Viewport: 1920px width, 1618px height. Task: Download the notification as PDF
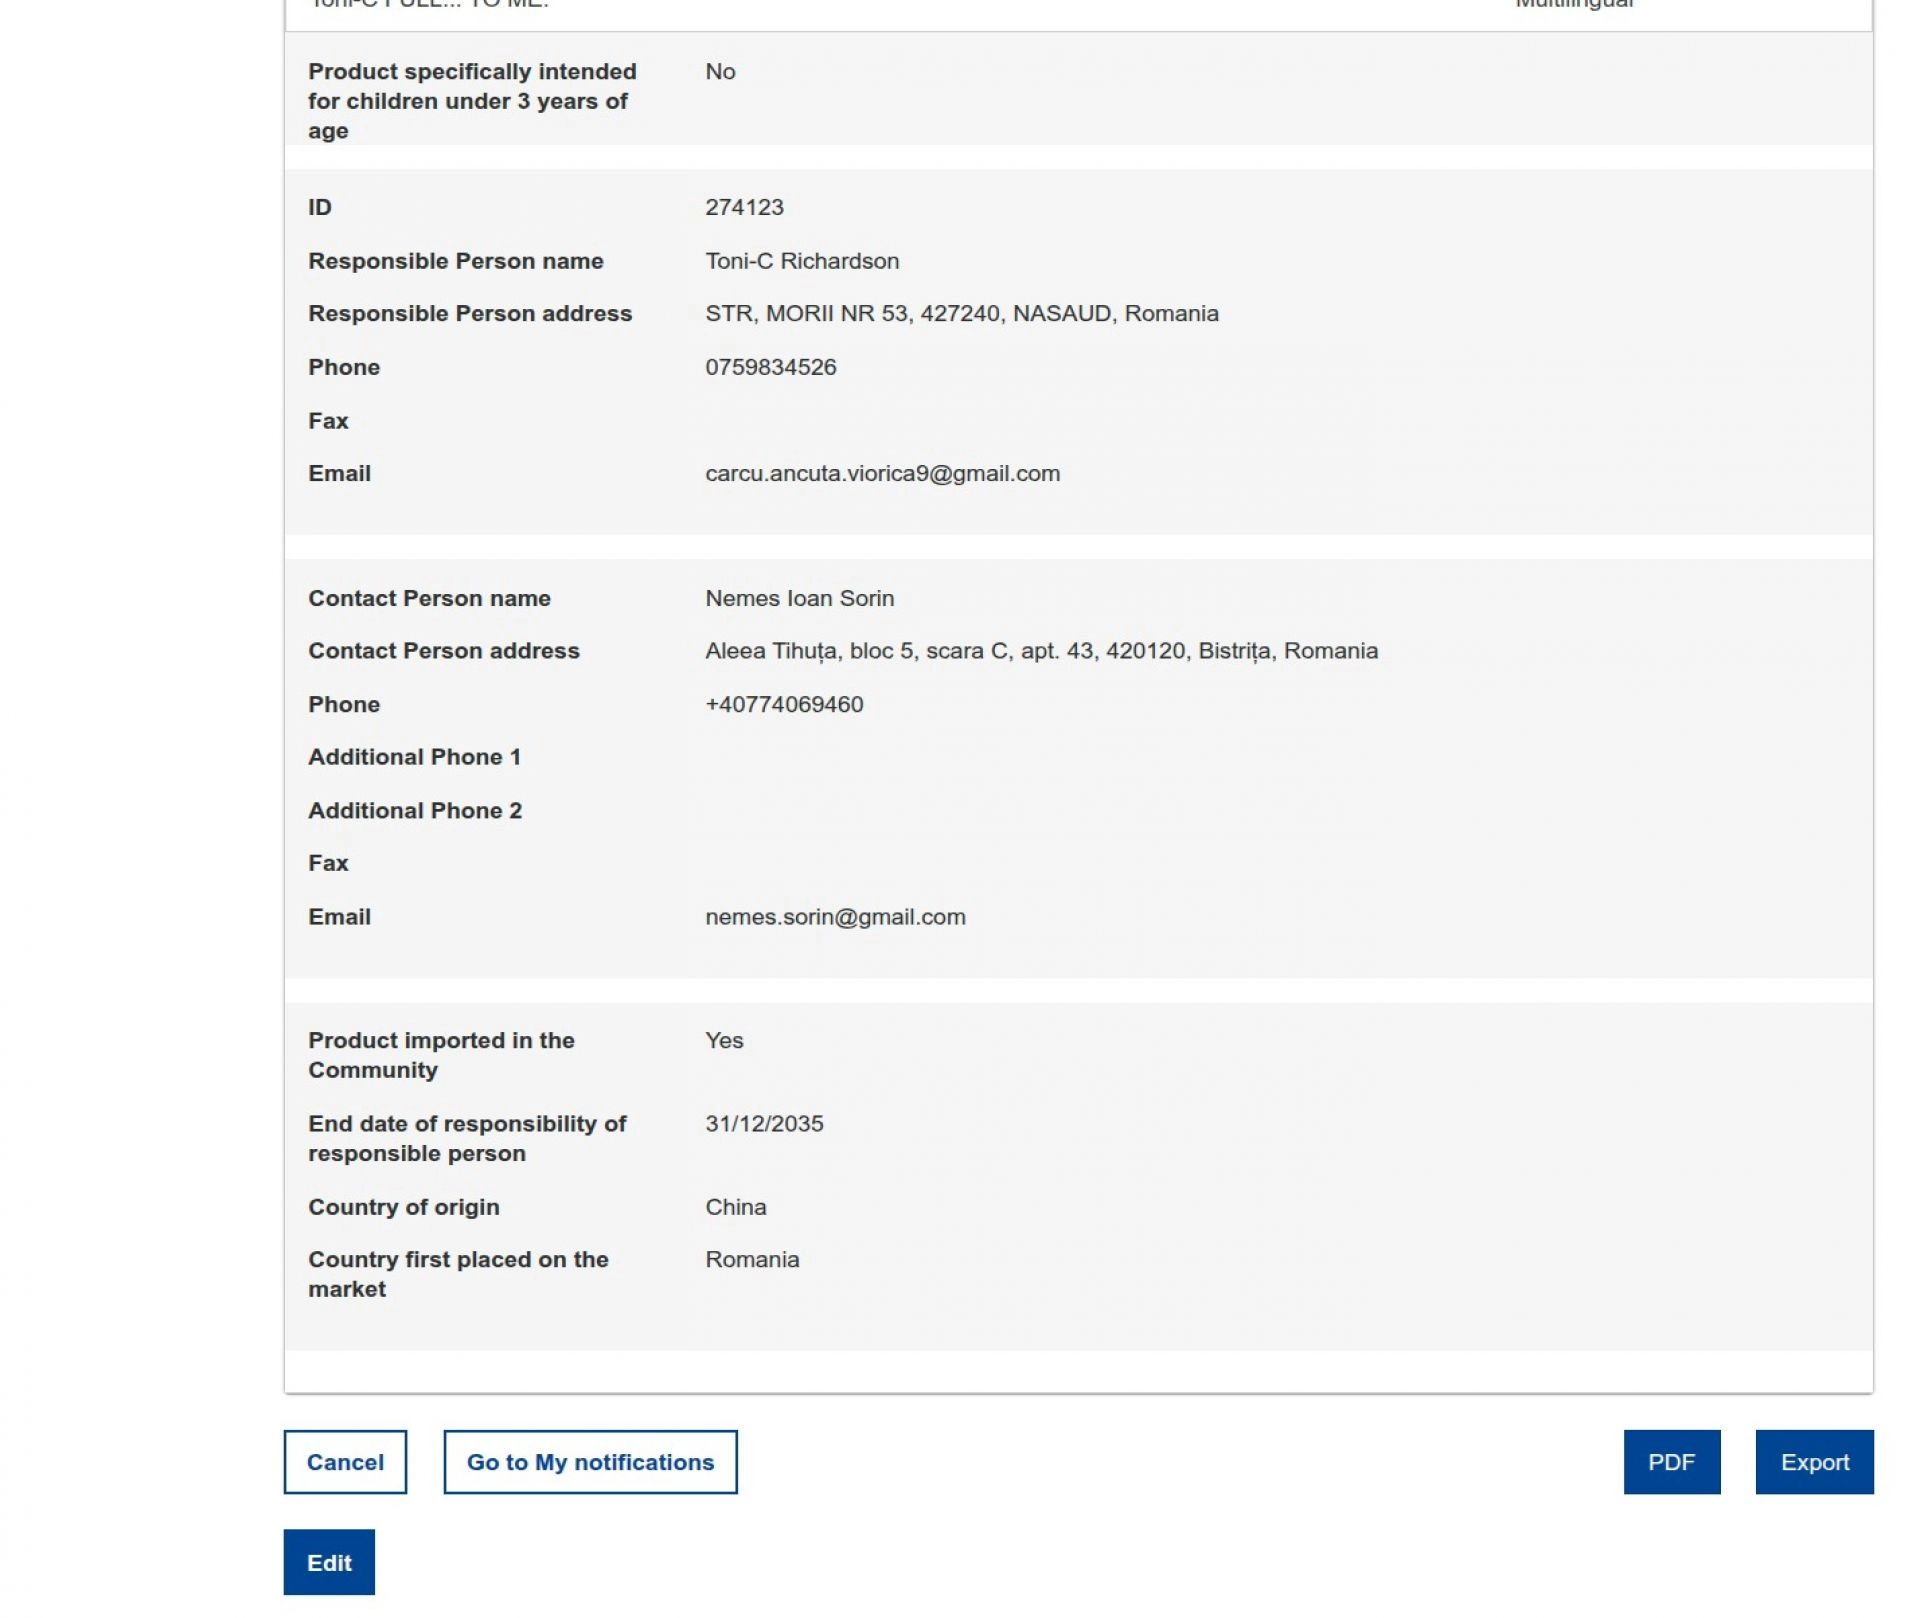(x=1671, y=1462)
